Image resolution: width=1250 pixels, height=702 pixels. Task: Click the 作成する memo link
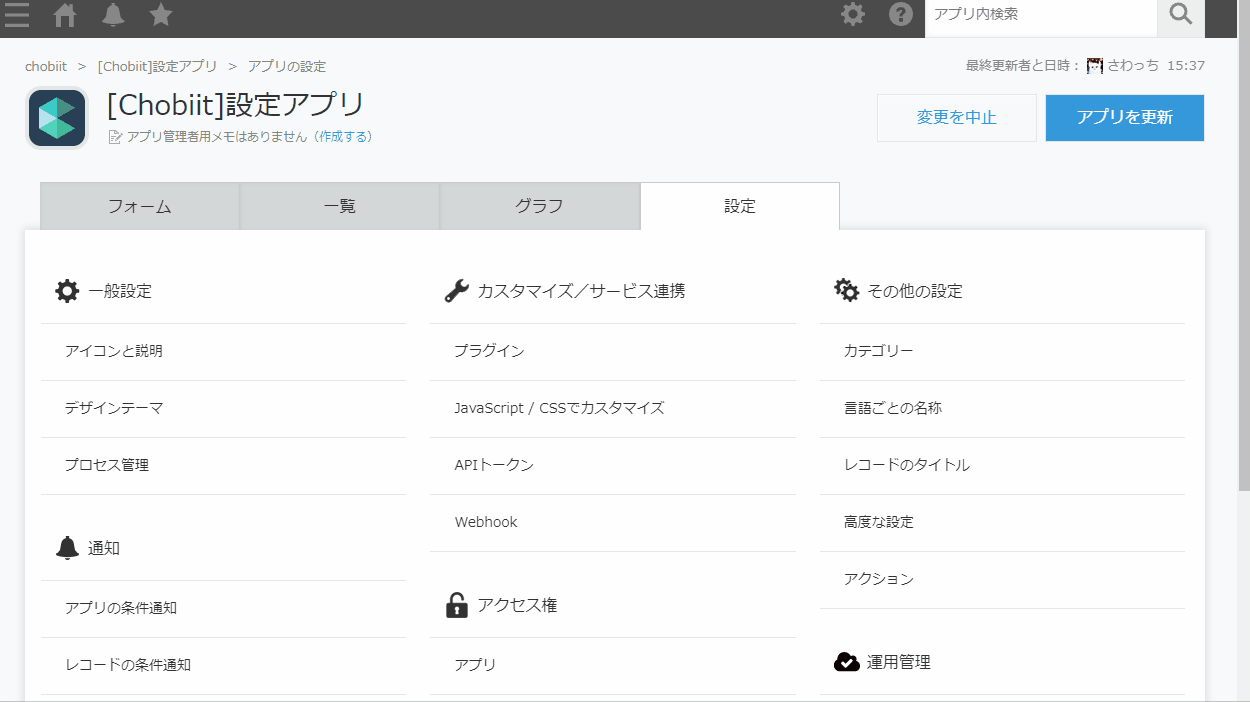[x=344, y=137]
